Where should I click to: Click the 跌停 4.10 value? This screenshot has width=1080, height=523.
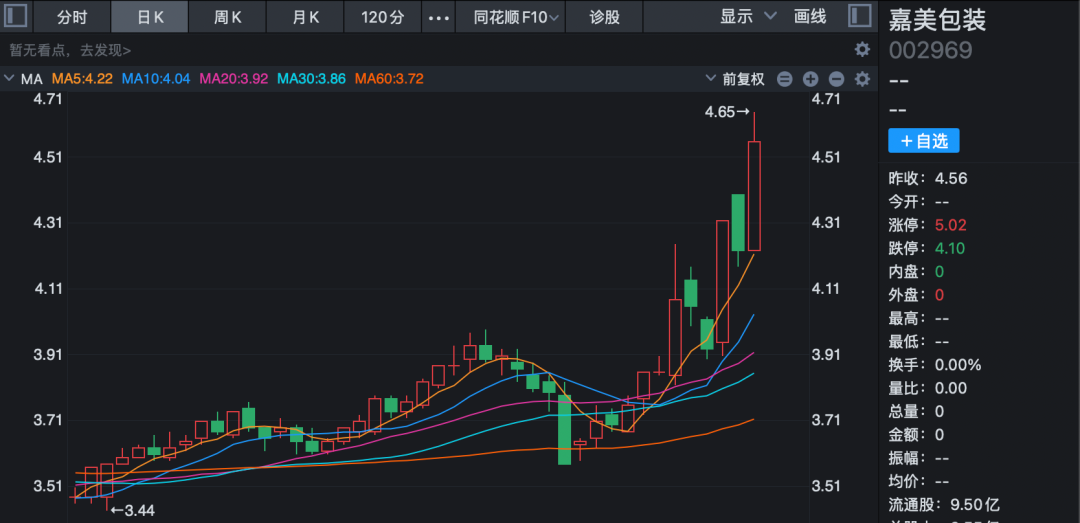pyautogui.click(x=949, y=248)
